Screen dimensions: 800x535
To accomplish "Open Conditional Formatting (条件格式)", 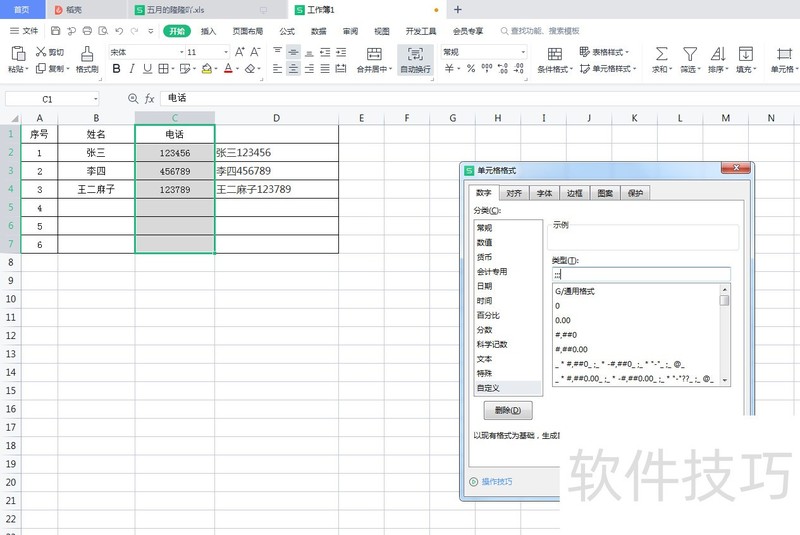I will click(x=555, y=60).
